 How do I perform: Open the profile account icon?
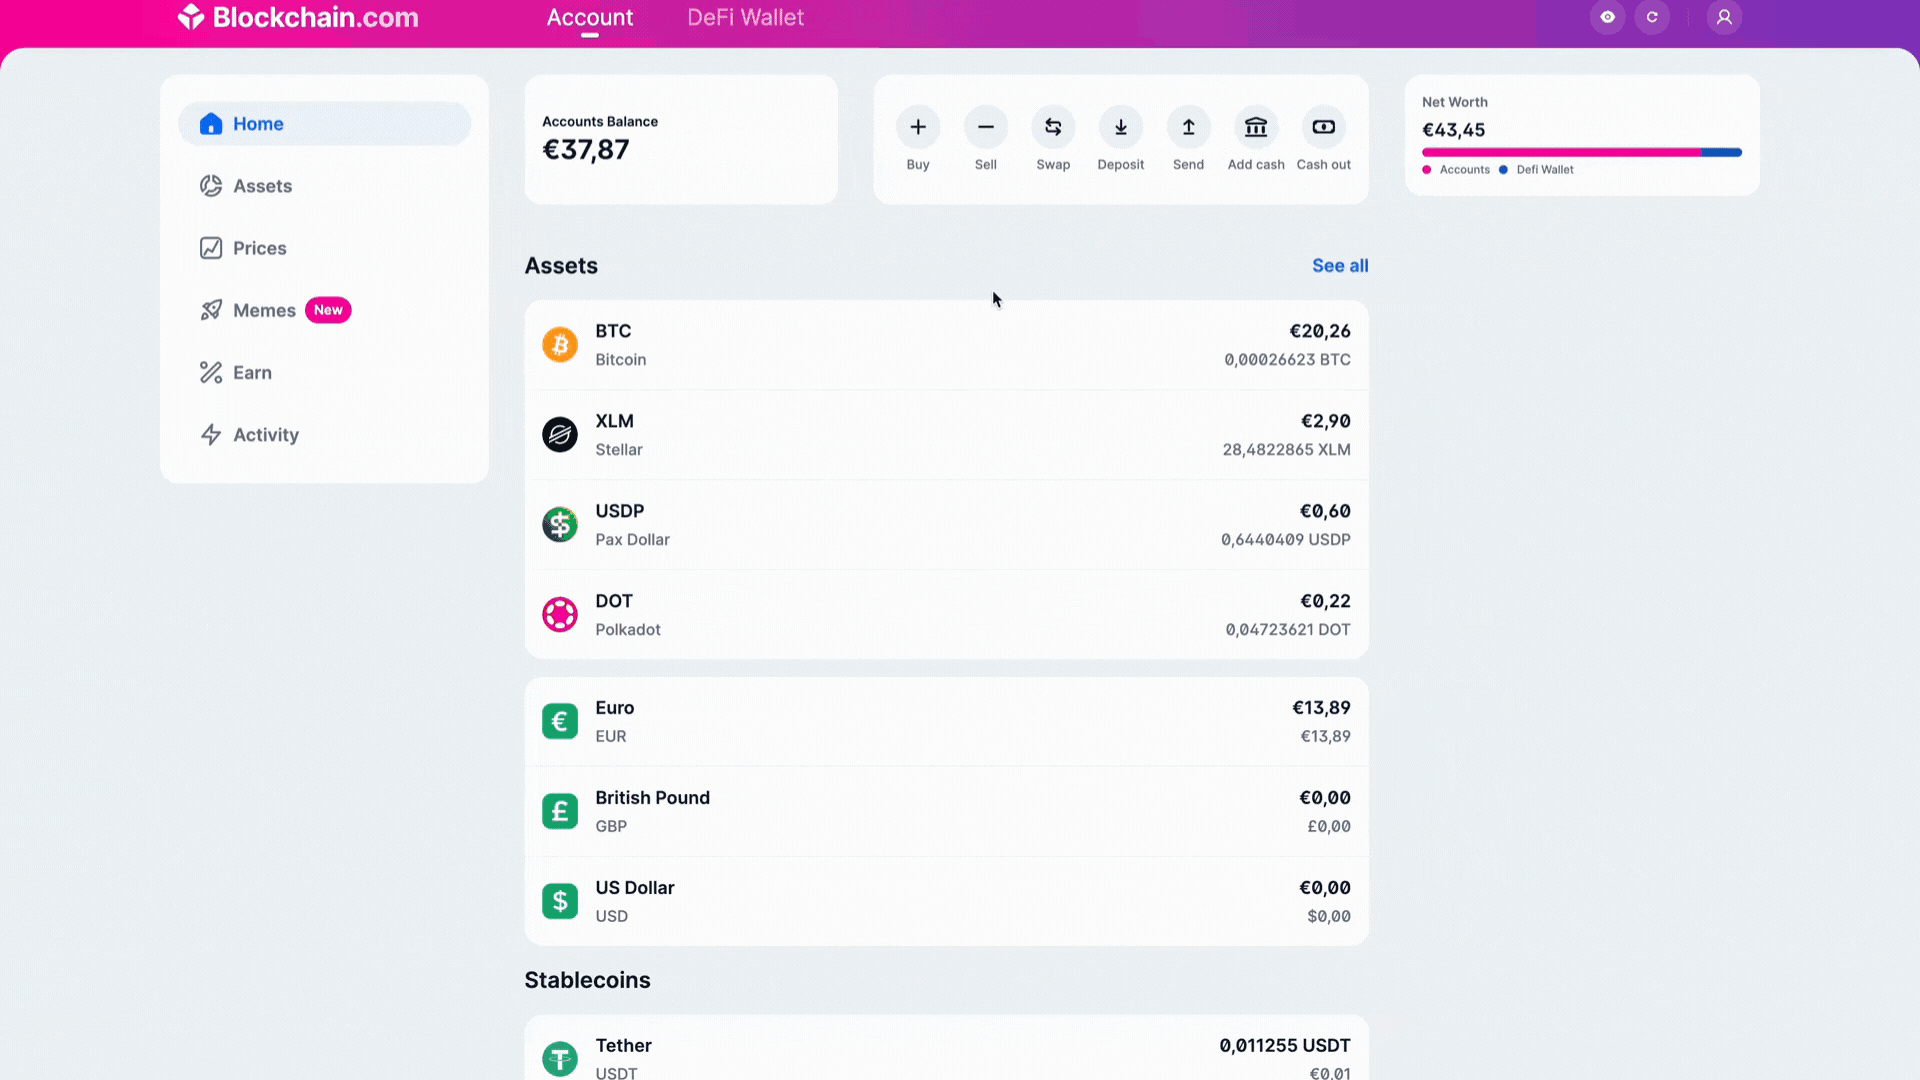1724,17
